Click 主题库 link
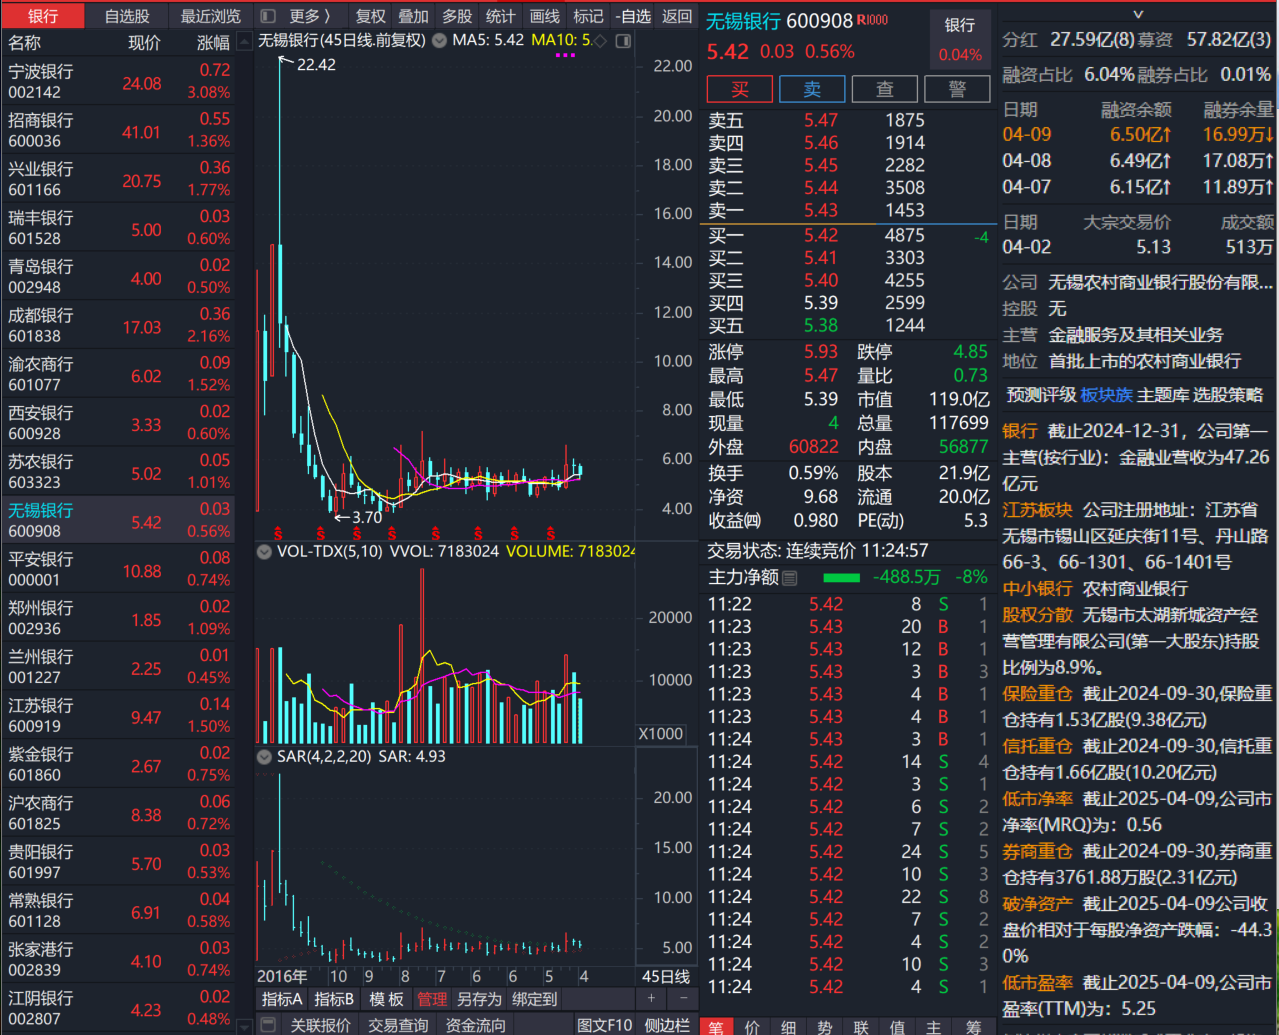 (x=1164, y=395)
